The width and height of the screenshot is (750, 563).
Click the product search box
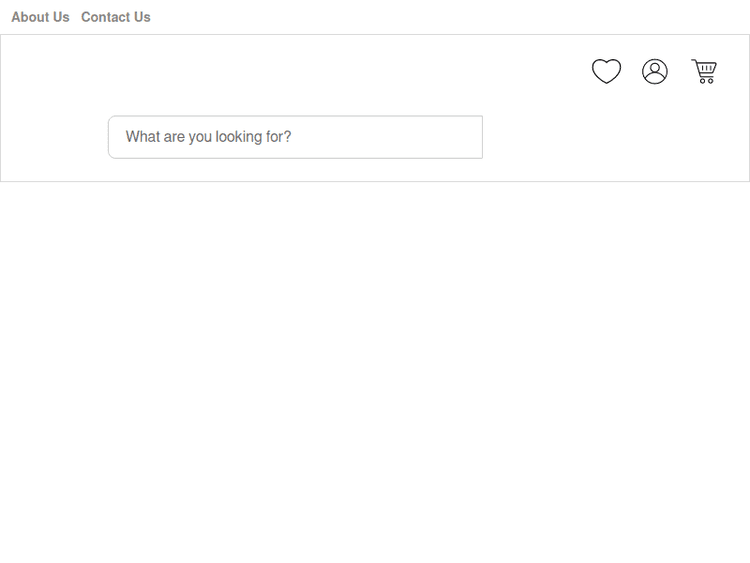point(295,137)
